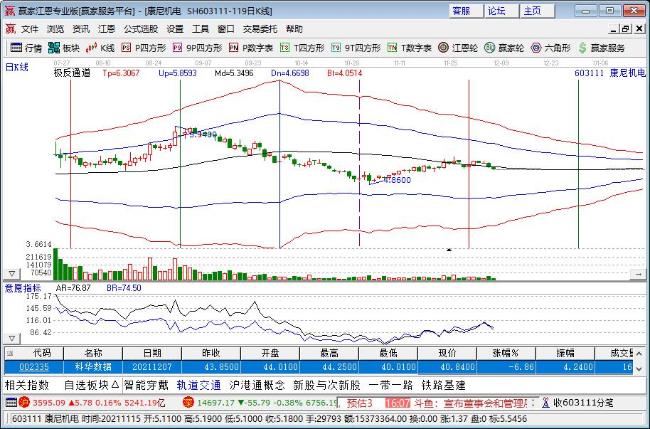Sort table by 日期 column header
This screenshot has height=429, width=650.
(152, 353)
